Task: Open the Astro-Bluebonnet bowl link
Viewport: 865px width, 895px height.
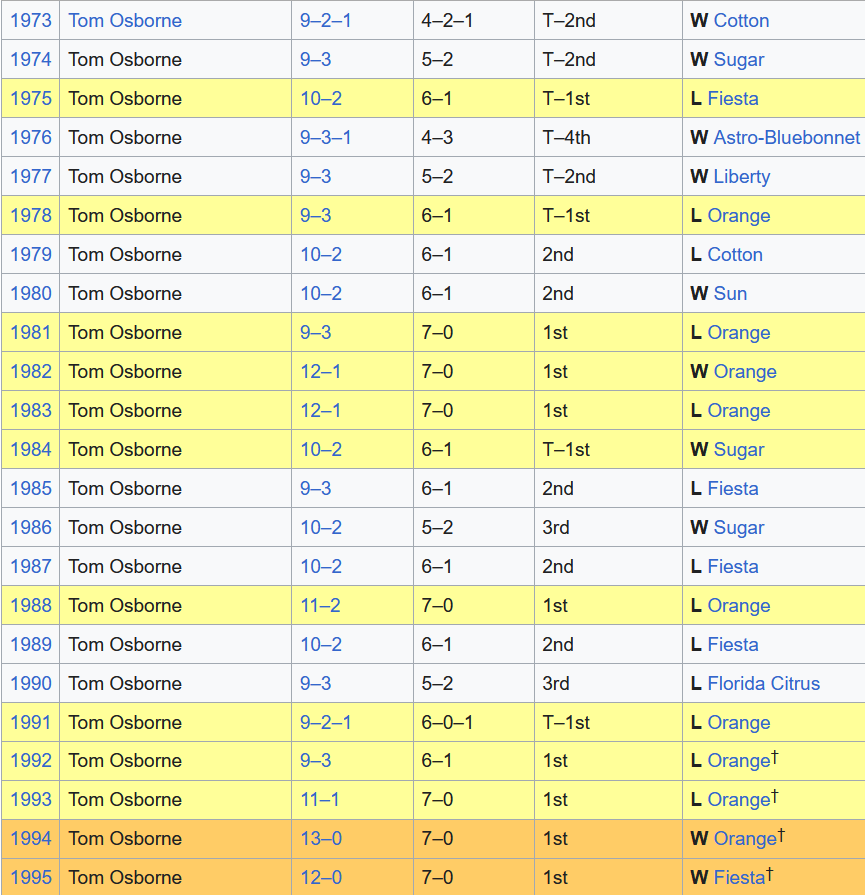Action: point(786,137)
